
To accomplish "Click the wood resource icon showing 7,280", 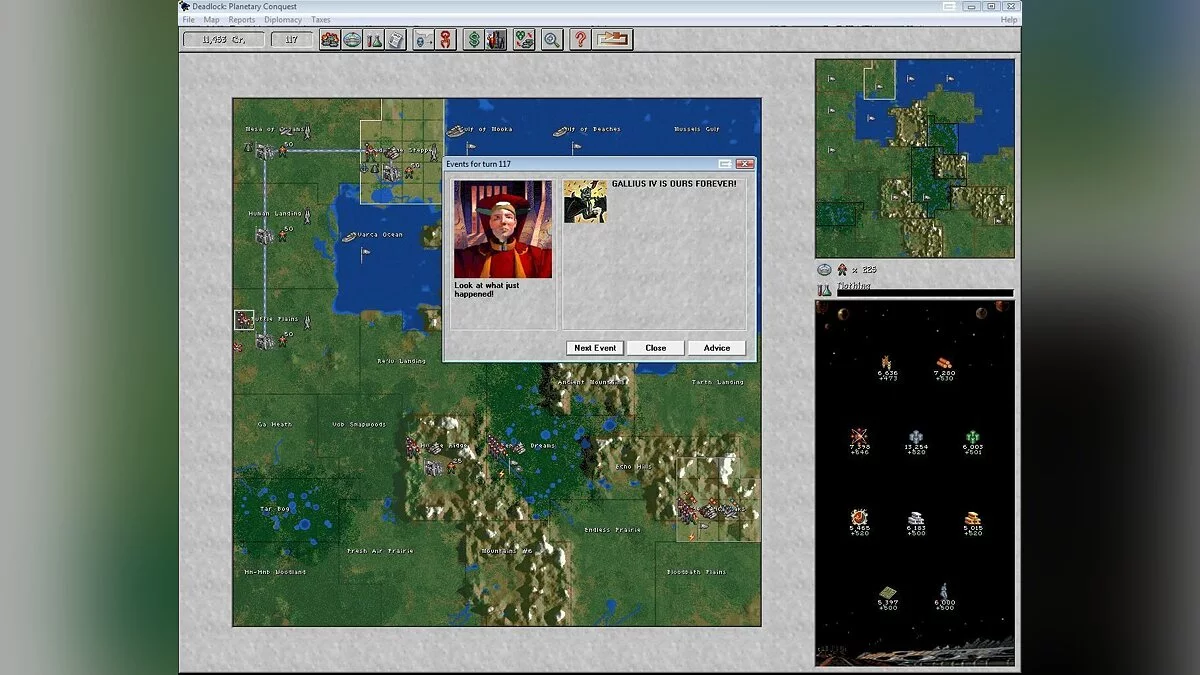I will tap(944, 363).
